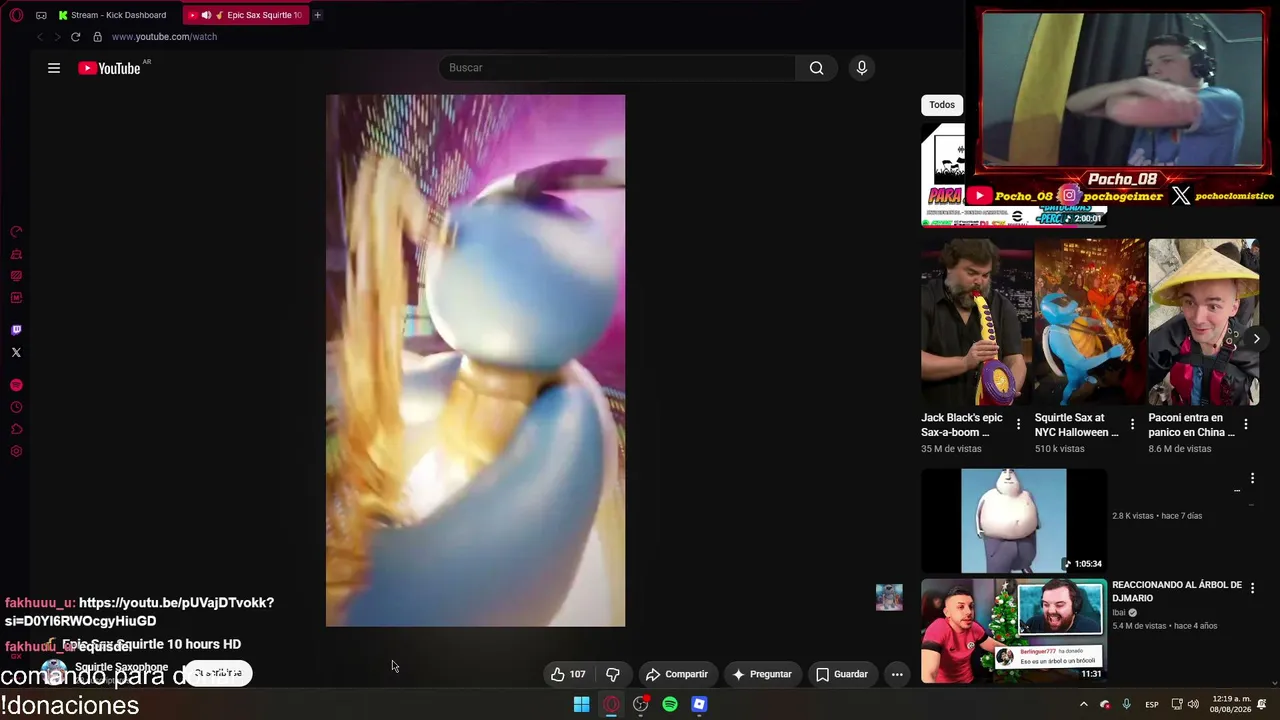Open Jack Black sax-a-boom short thumbnail
Viewport: 1280px width, 720px height.
pyautogui.click(x=976, y=322)
